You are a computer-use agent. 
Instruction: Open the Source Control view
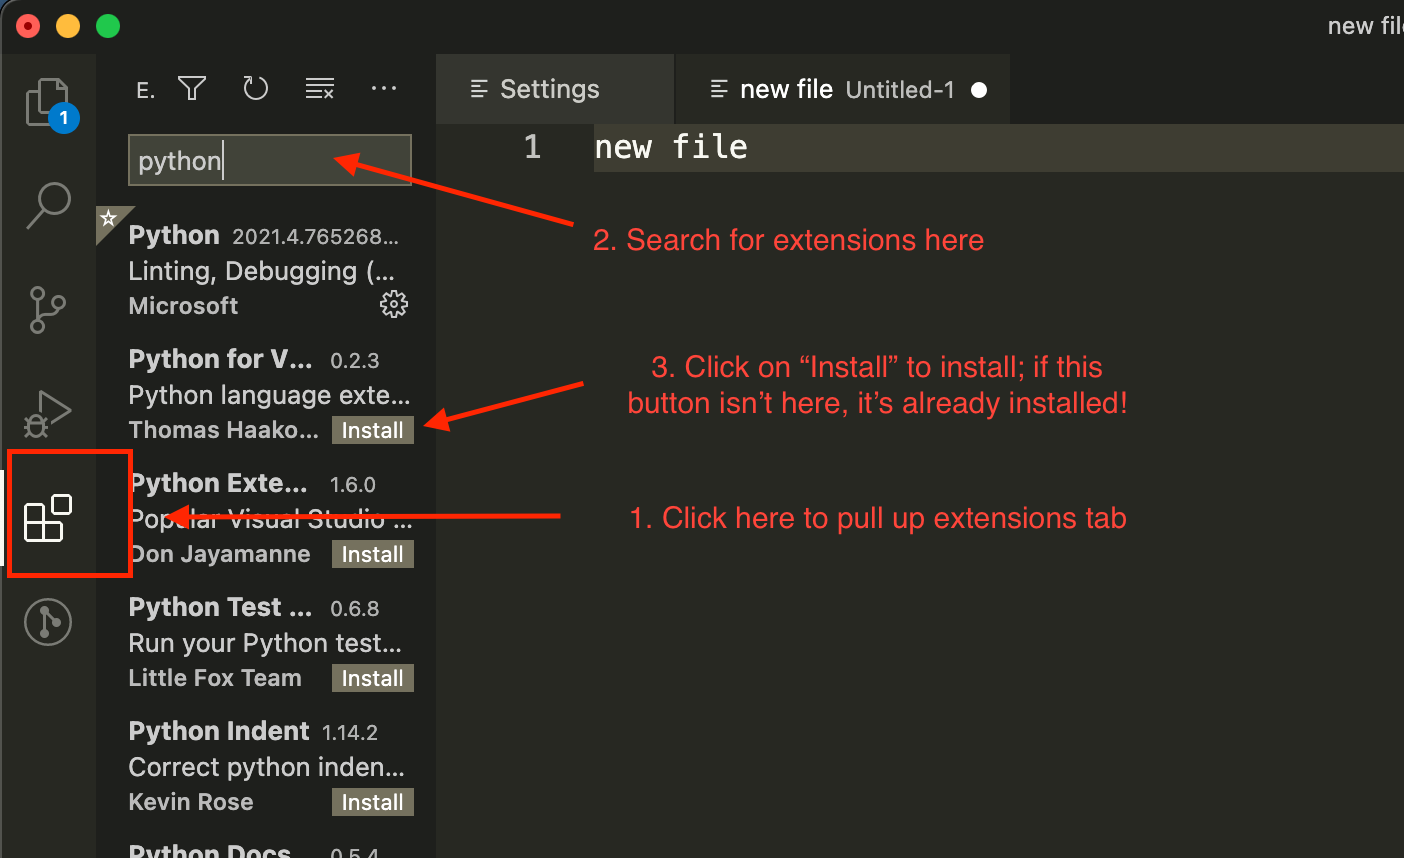47,309
